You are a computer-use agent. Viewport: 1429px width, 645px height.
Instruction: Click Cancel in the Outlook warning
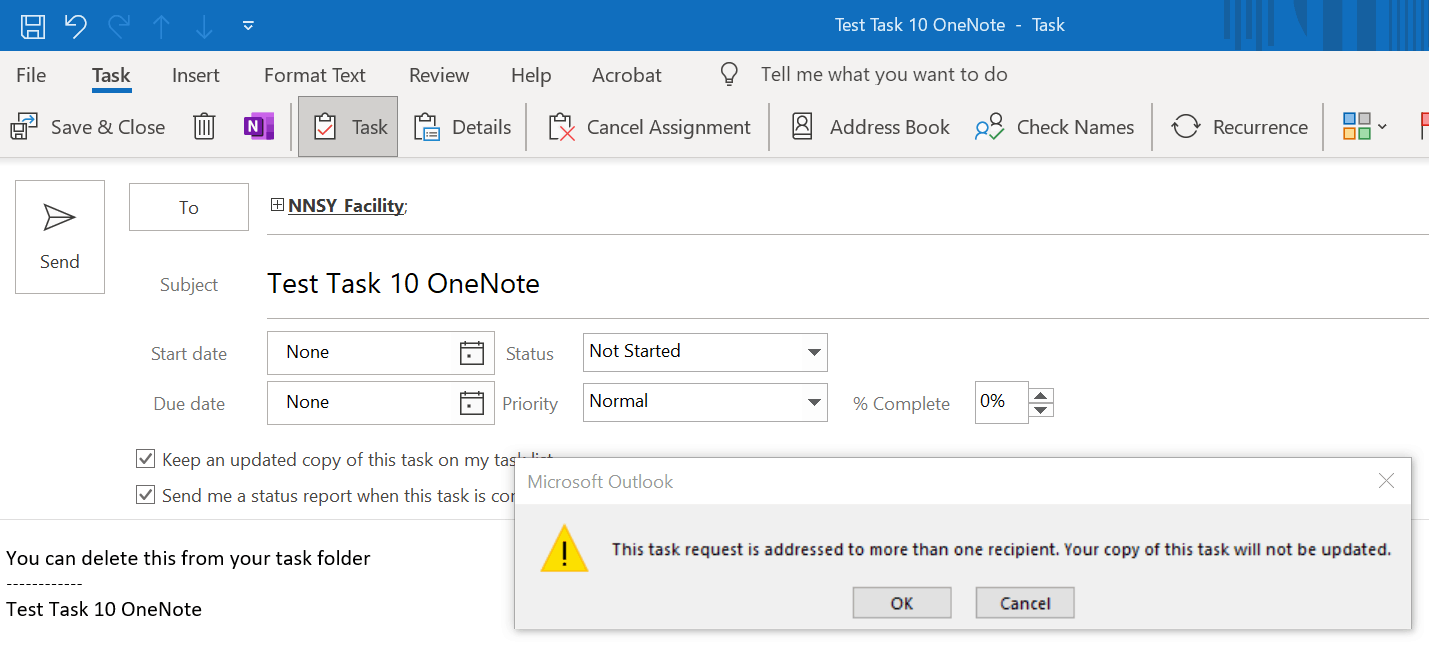[x=1025, y=603]
